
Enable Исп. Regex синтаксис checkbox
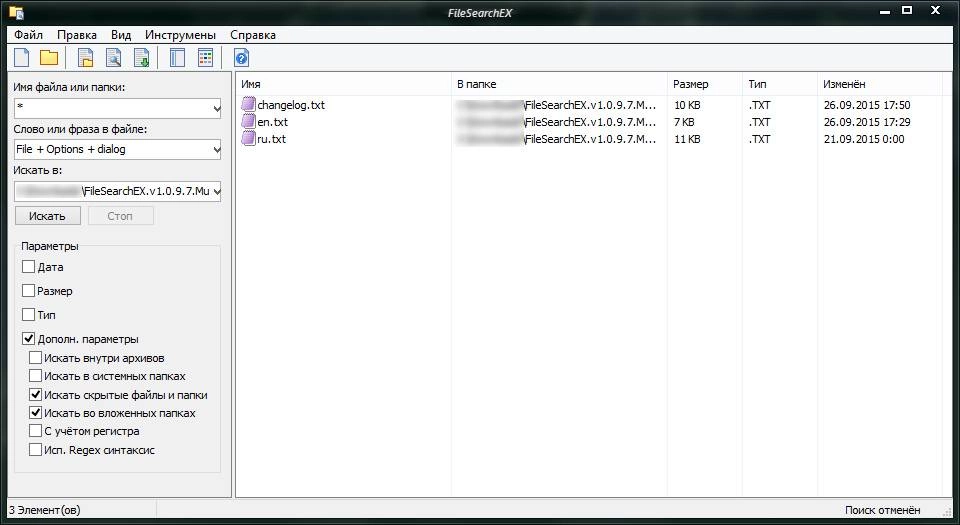pos(36,450)
